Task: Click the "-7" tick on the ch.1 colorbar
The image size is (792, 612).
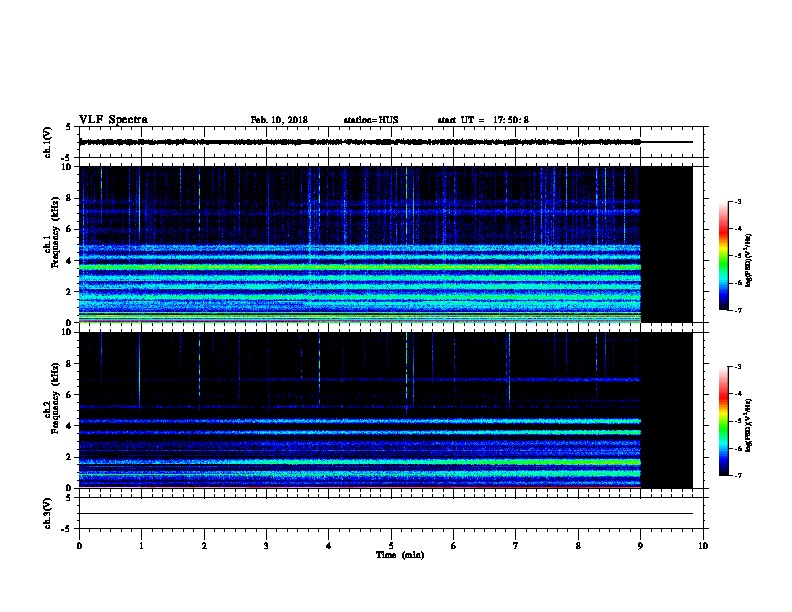Action: (737, 310)
